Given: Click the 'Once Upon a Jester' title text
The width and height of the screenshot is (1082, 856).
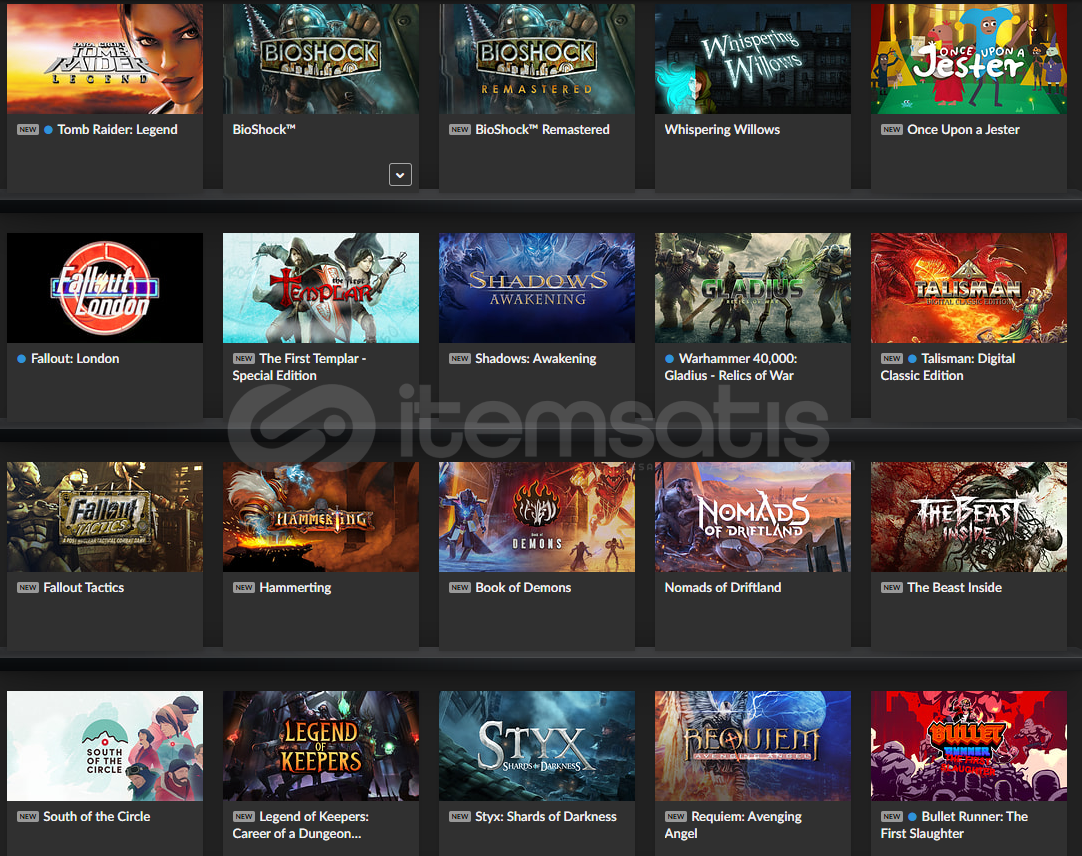Looking at the screenshot, I should pos(963,130).
